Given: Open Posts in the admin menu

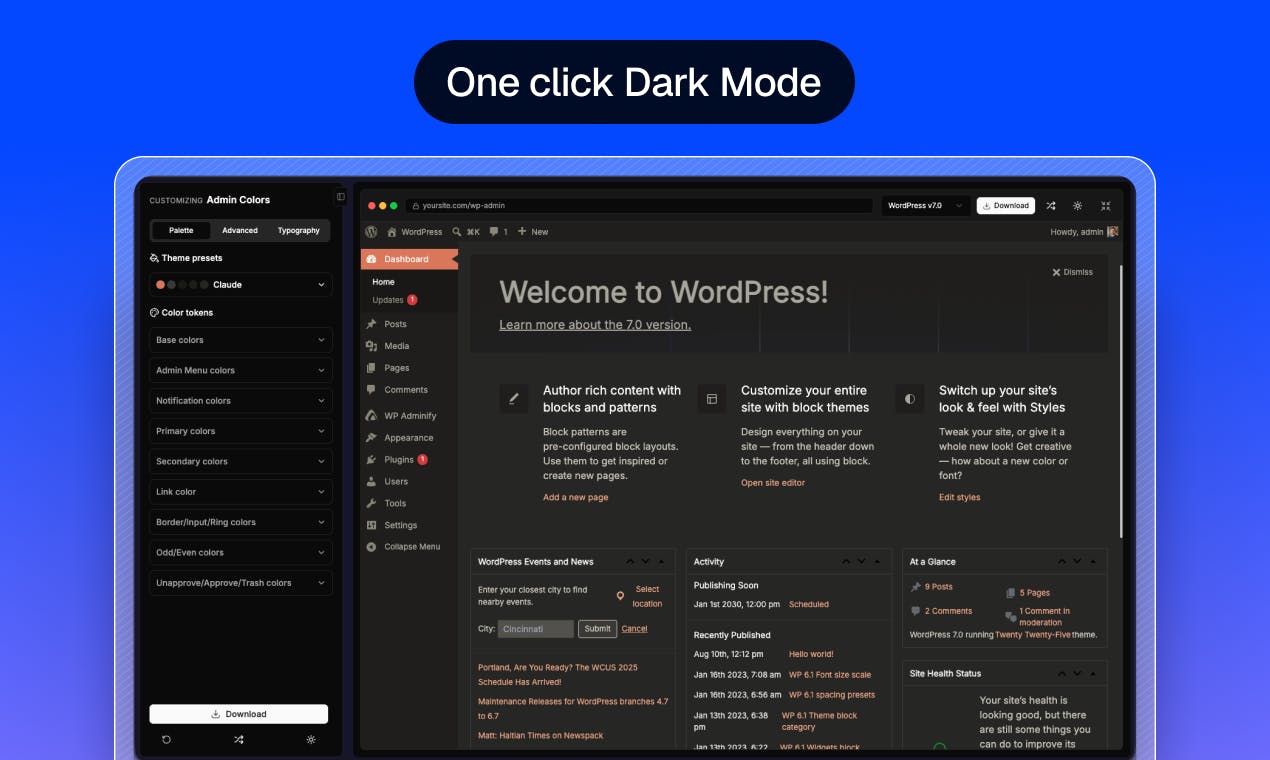Looking at the screenshot, I should pos(409,324).
